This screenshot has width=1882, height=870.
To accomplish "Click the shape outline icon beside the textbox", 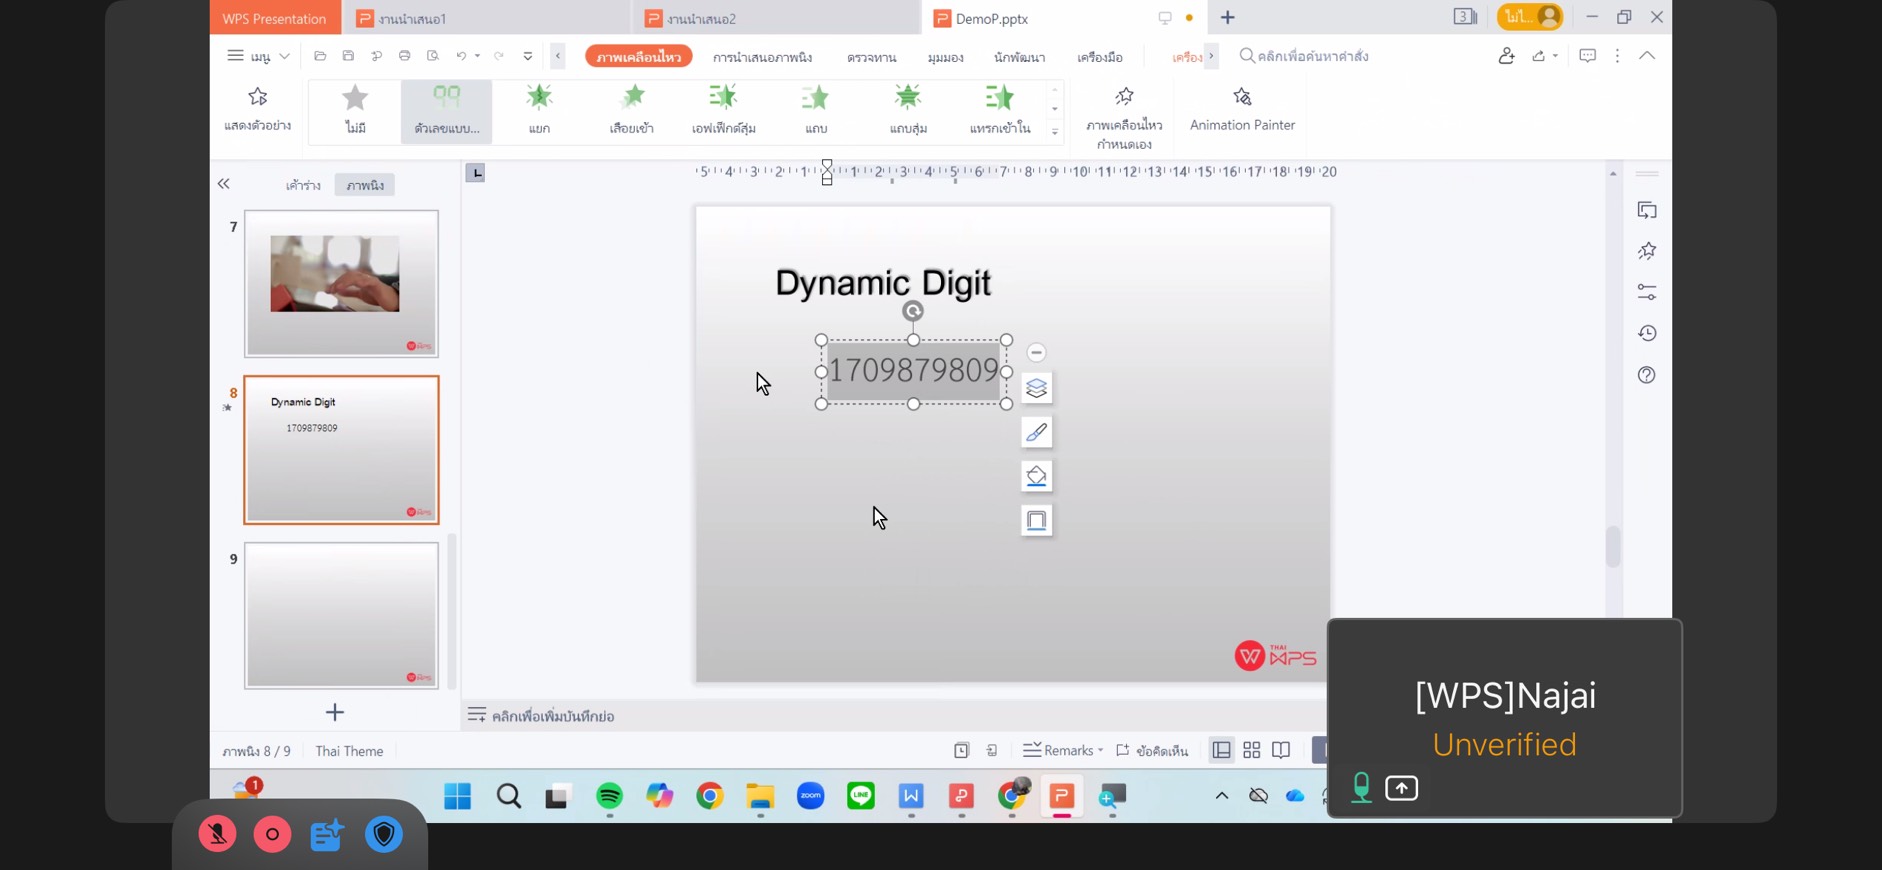I will (x=1036, y=520).
